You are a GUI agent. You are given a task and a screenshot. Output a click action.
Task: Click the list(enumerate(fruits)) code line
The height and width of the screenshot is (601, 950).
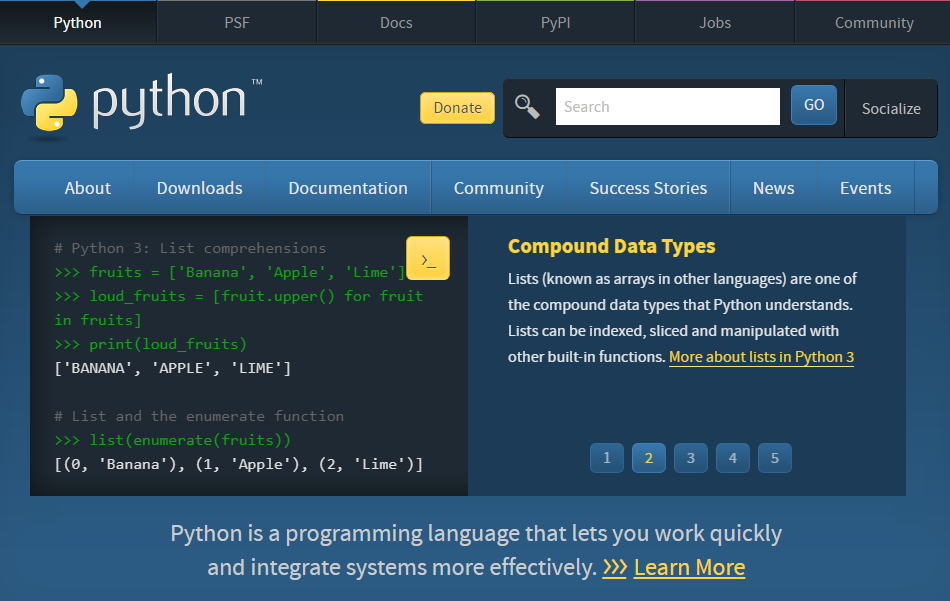[173, 440]
